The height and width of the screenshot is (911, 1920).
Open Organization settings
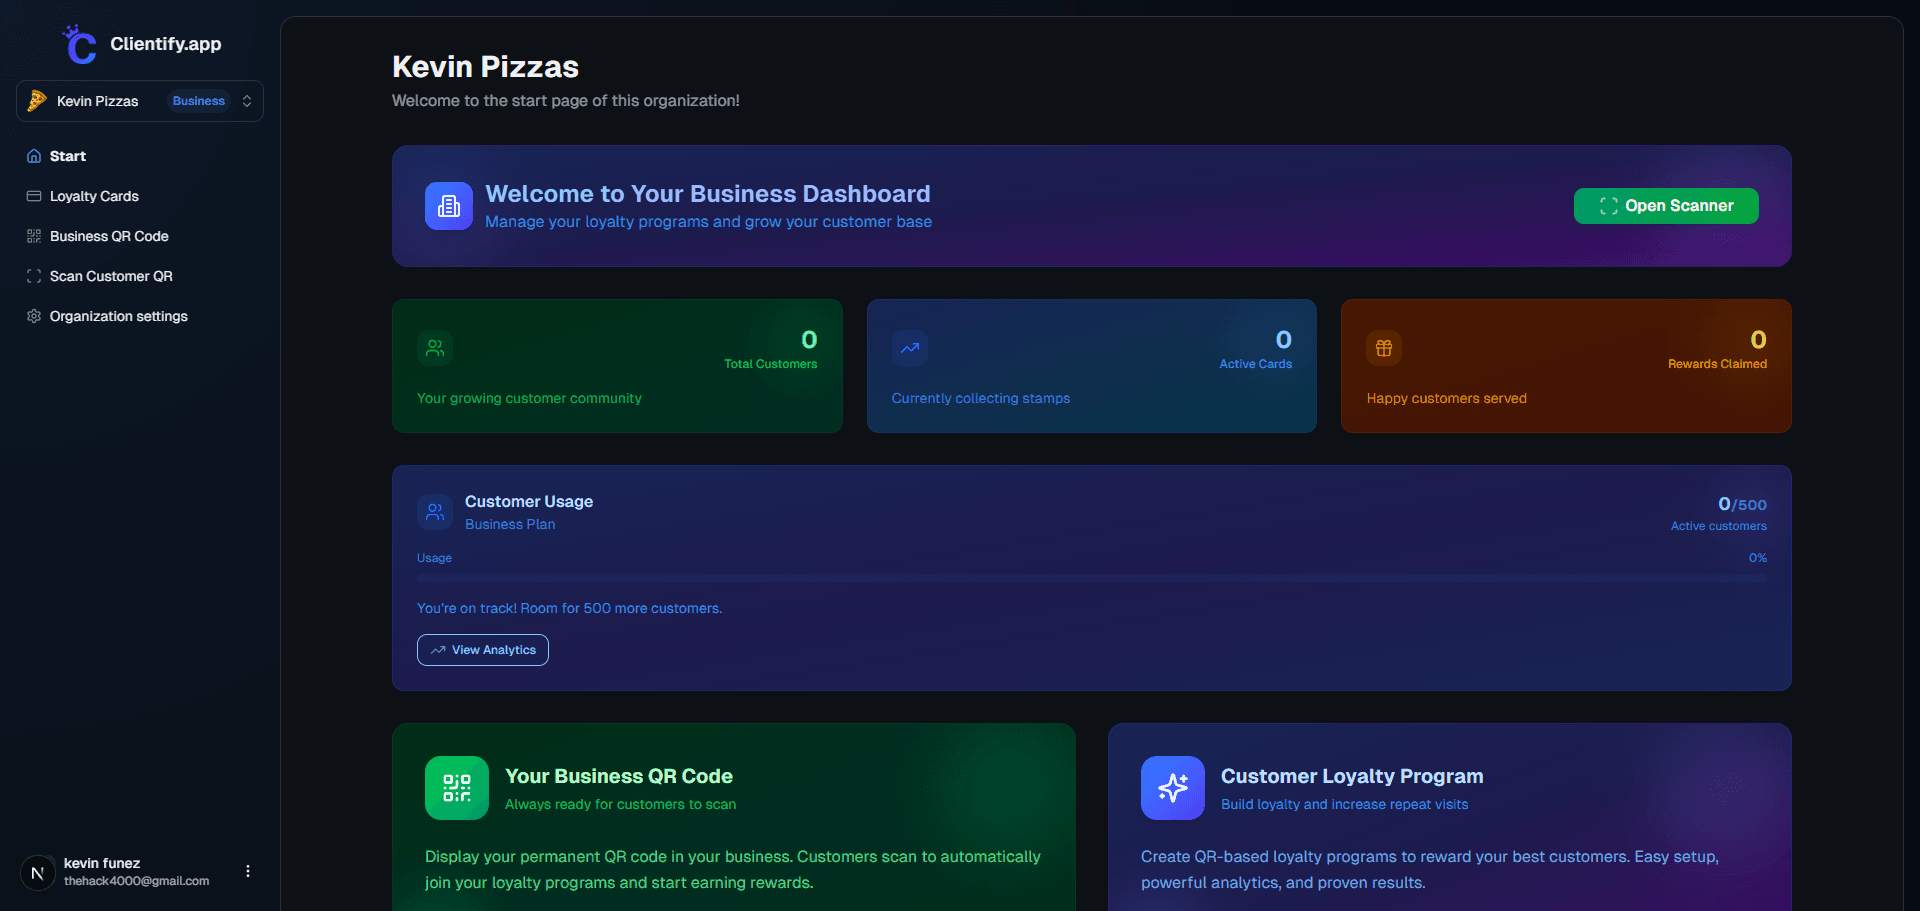(x=118, y=316)
